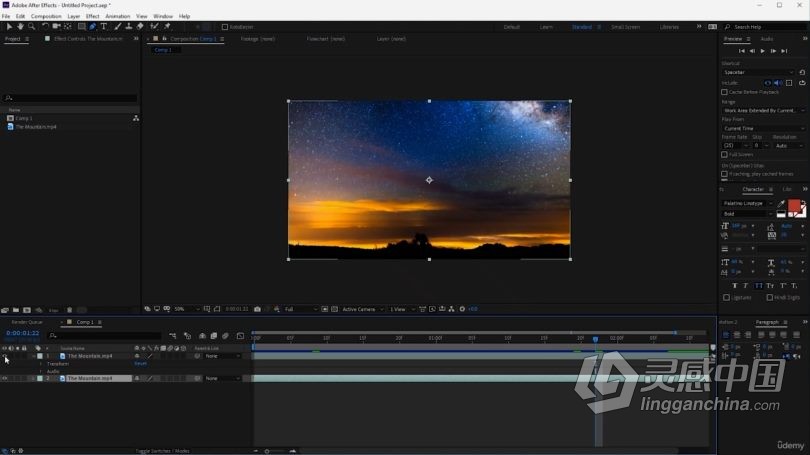Enable Cache Before Playback checkbox
The image size is (810, 455).
click(724, 92)
